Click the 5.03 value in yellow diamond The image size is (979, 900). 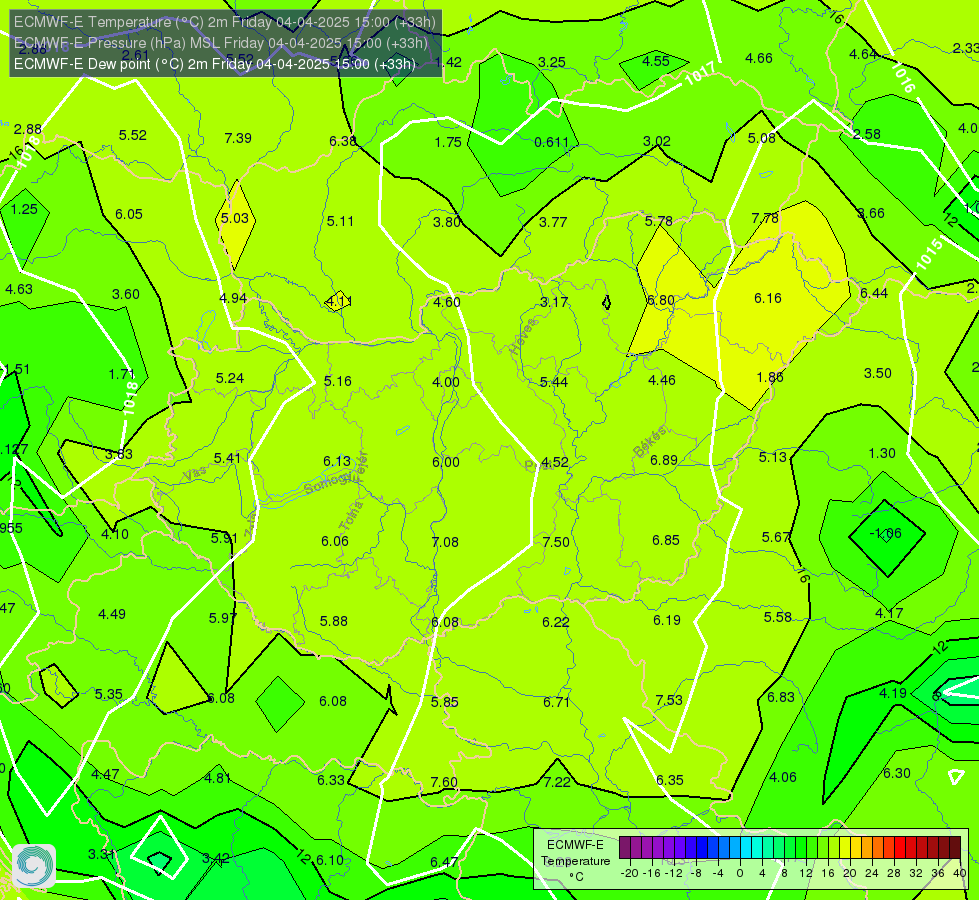click(235, 218)
